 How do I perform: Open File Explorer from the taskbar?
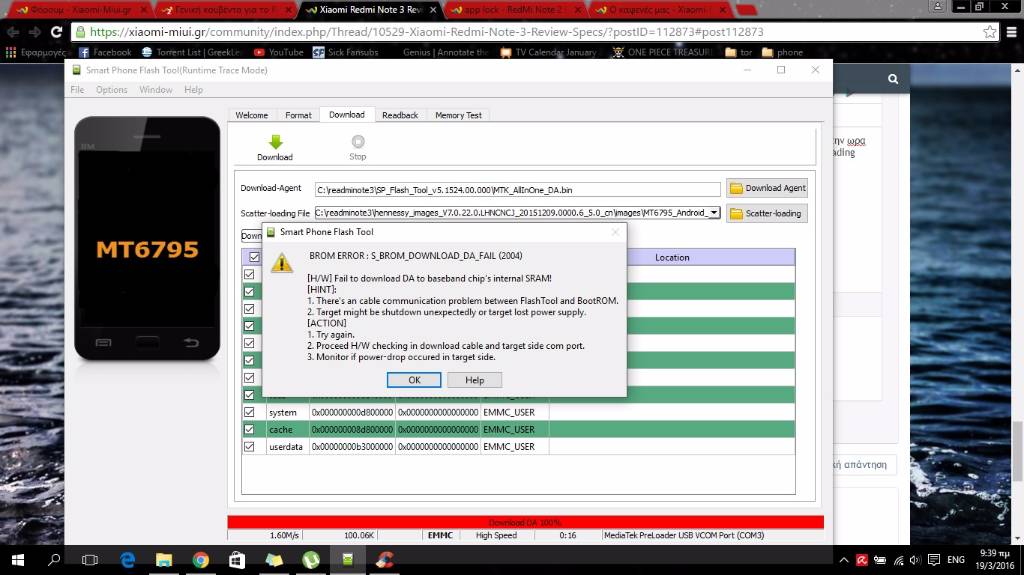(x=164, y=560)
